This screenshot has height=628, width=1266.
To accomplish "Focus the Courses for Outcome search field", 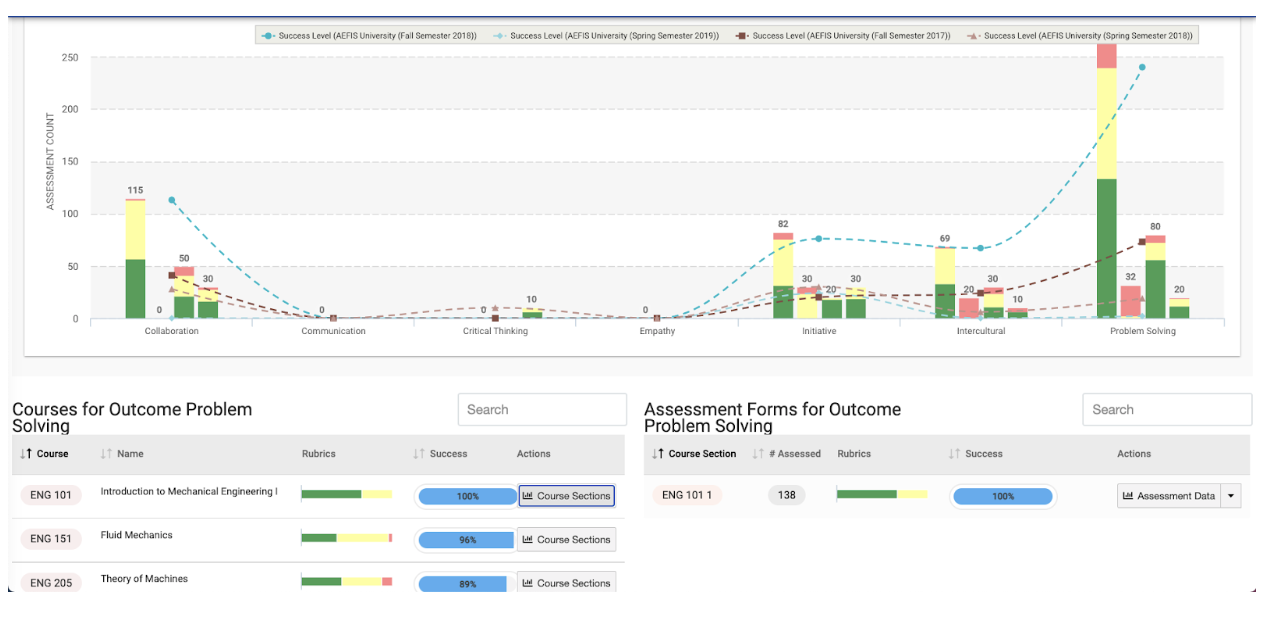I will [x=542, y=409].
